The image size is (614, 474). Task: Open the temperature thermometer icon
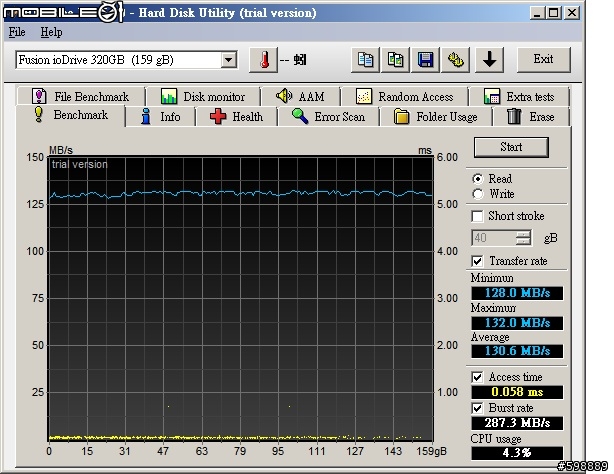(264, 60)
